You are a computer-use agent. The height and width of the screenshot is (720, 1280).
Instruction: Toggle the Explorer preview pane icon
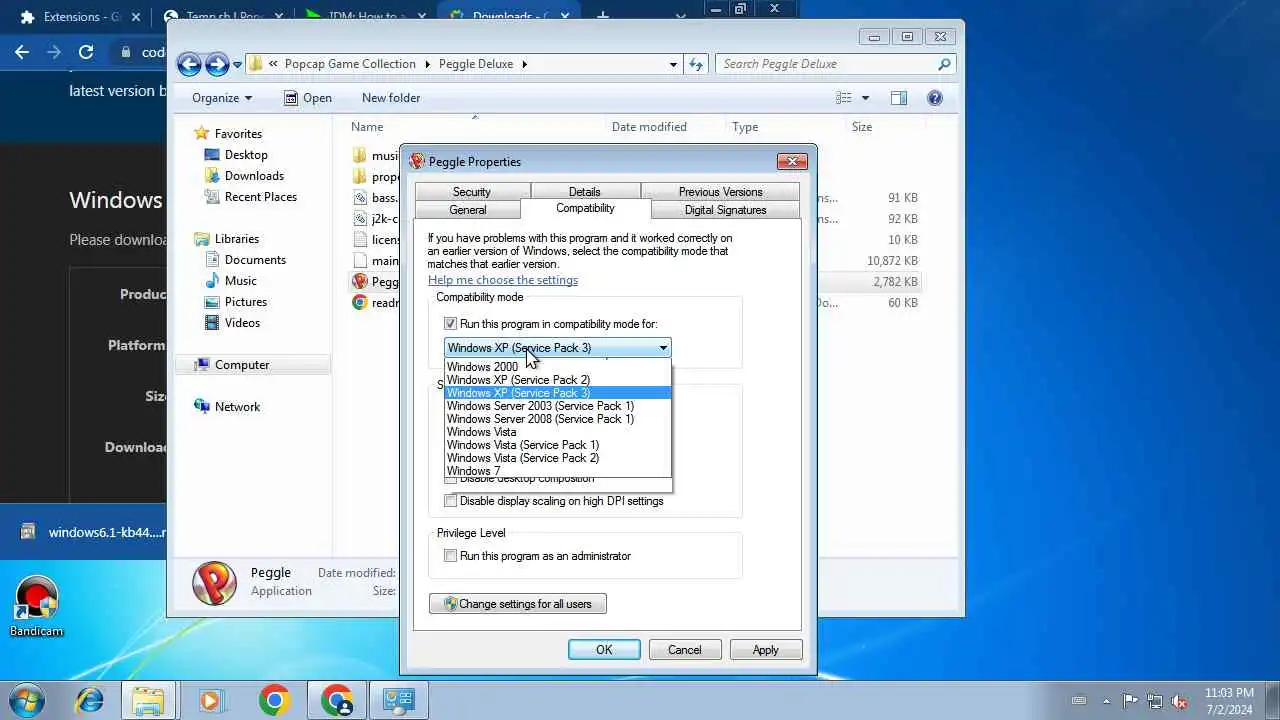[x=899, y=98]
